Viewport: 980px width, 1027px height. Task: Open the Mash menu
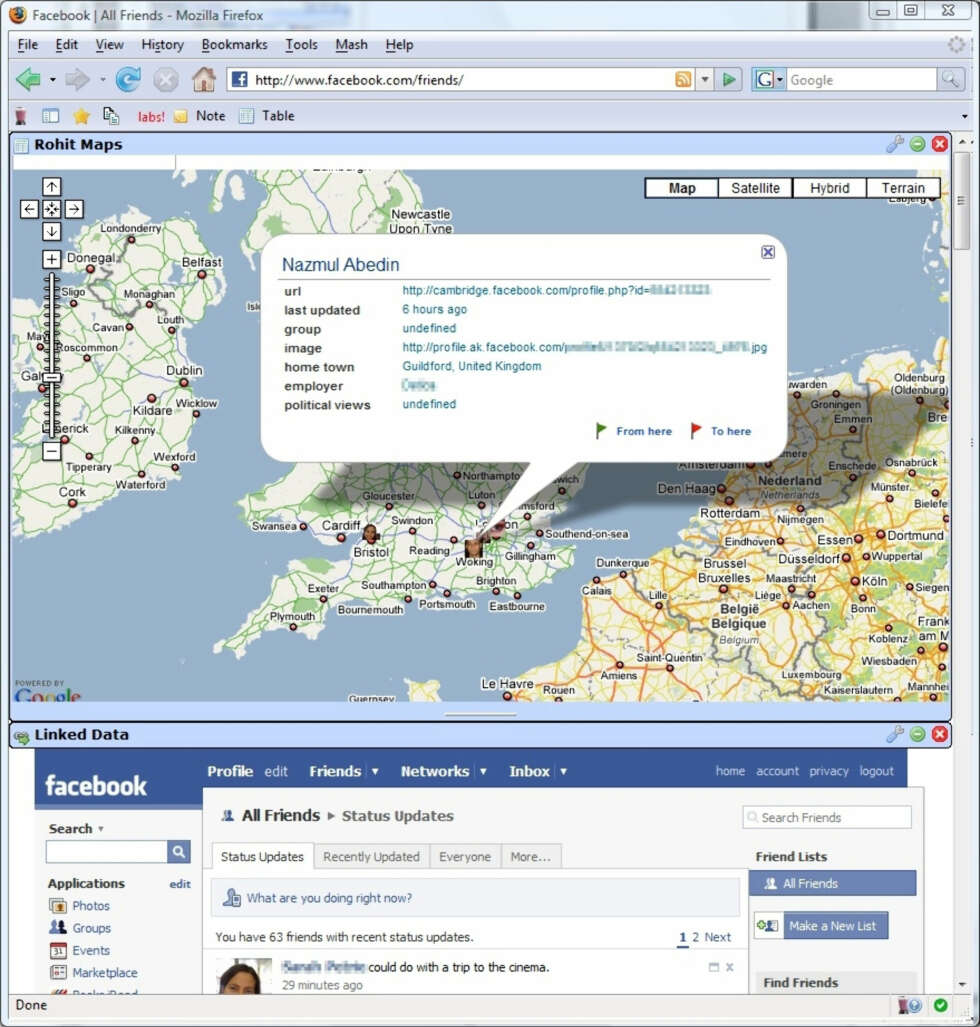[x=351, y=45]
